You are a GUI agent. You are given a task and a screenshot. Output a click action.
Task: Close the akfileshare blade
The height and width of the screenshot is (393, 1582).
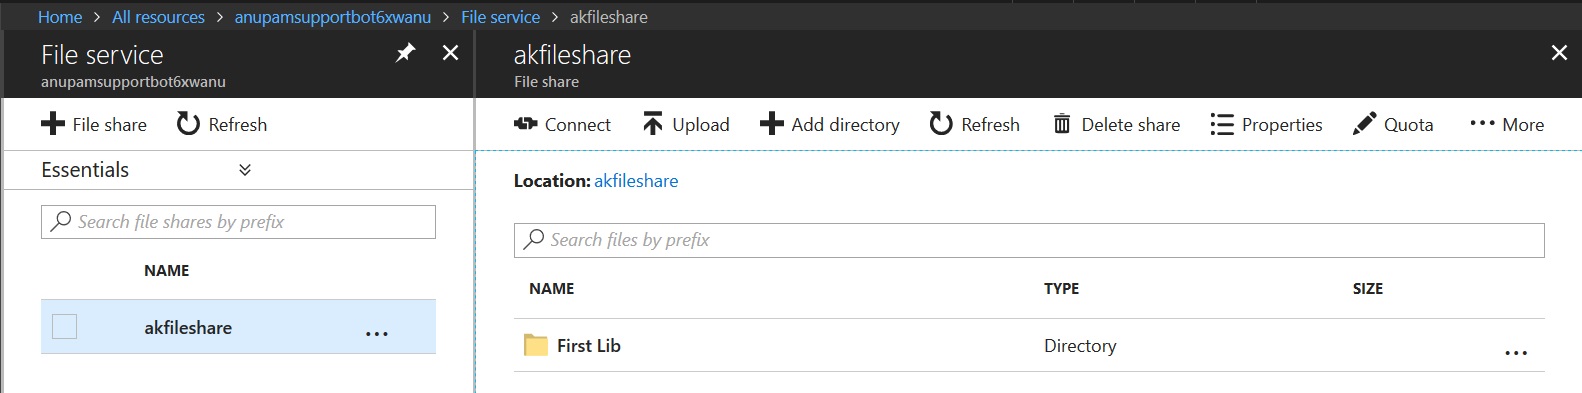coord(1559,53)
